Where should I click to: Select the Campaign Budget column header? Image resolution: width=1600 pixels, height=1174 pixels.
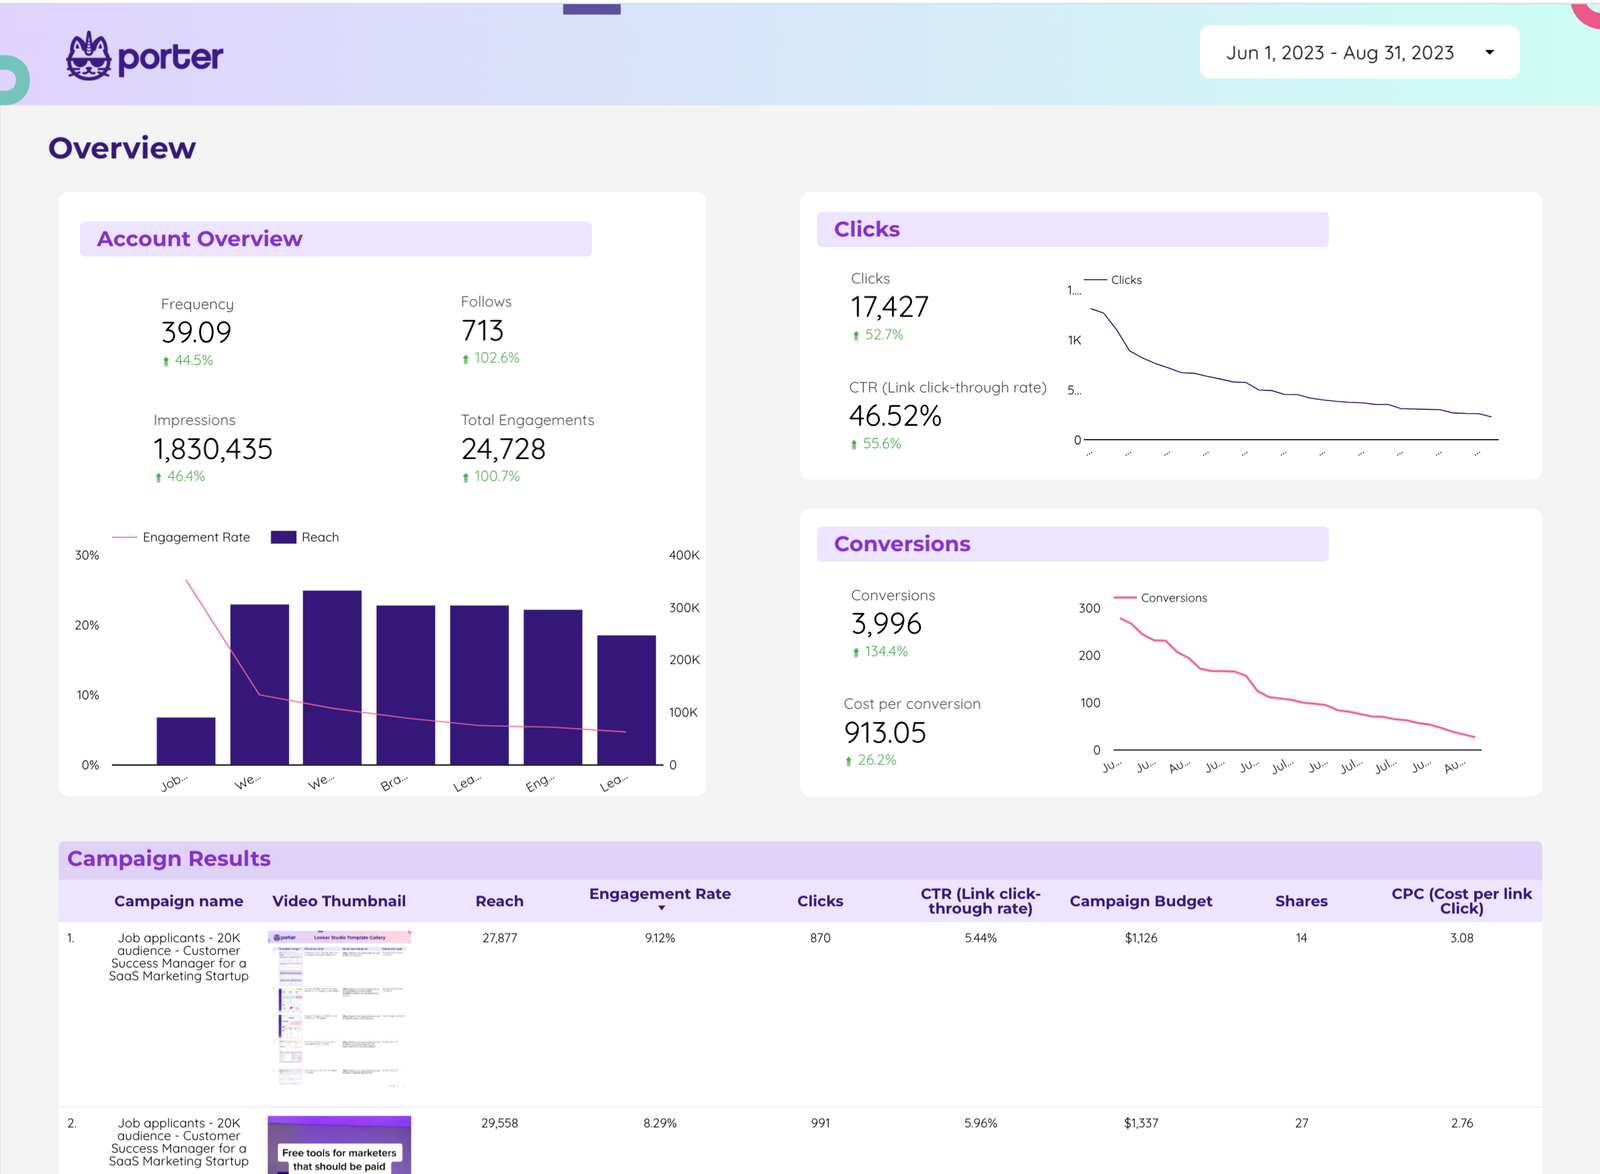tap(1140, 901)
